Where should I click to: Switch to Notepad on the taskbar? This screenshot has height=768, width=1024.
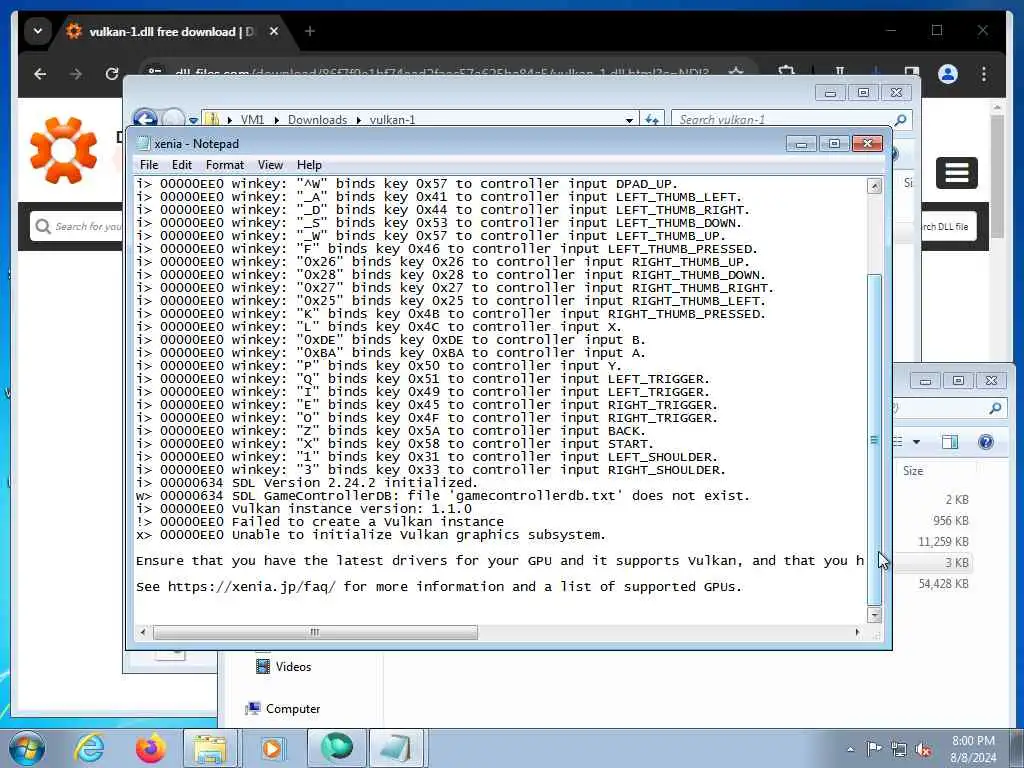(397, 748)
